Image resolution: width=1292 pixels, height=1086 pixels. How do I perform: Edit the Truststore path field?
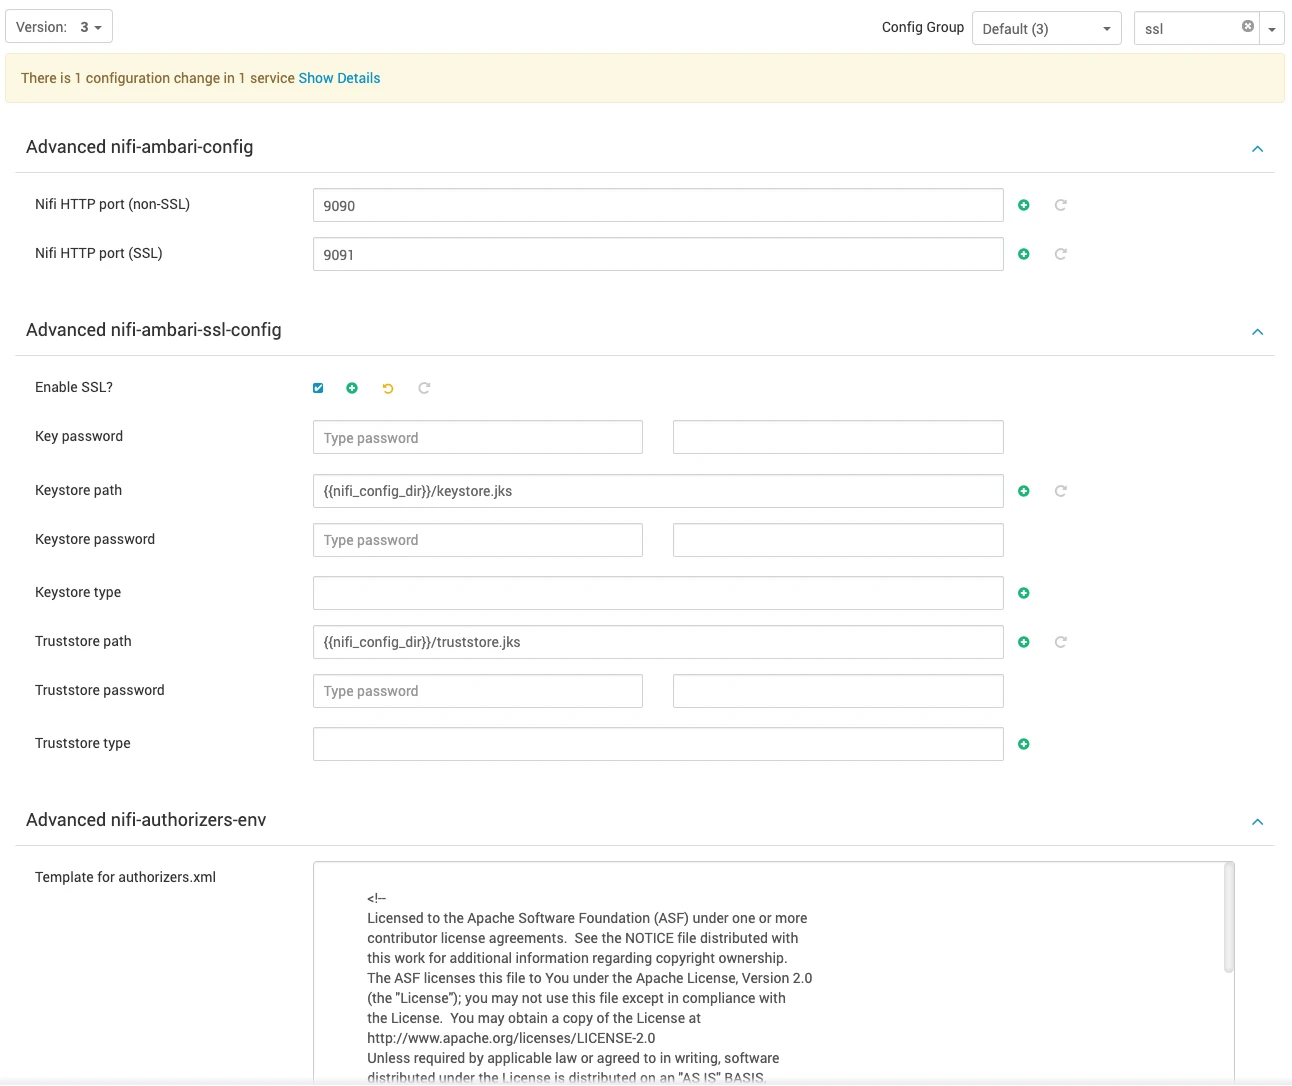click(658, 642)
